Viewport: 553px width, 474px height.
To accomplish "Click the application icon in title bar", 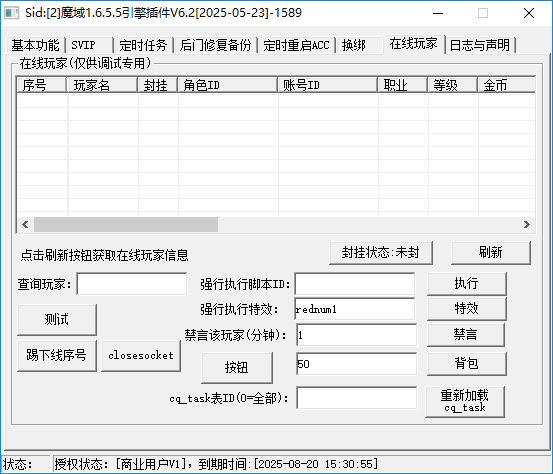I will click(x=12, y=13).
